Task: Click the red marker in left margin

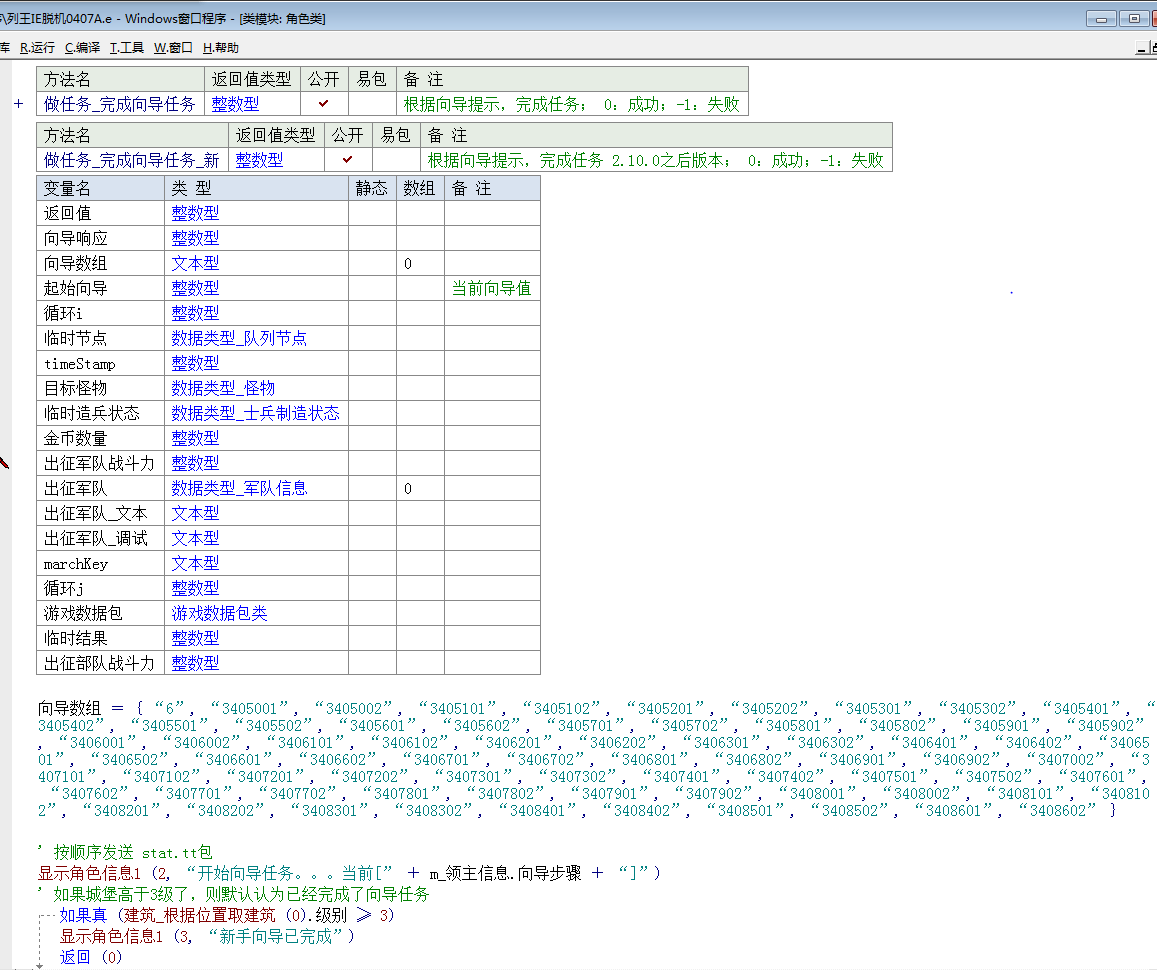Action: [x=3, y=462]
